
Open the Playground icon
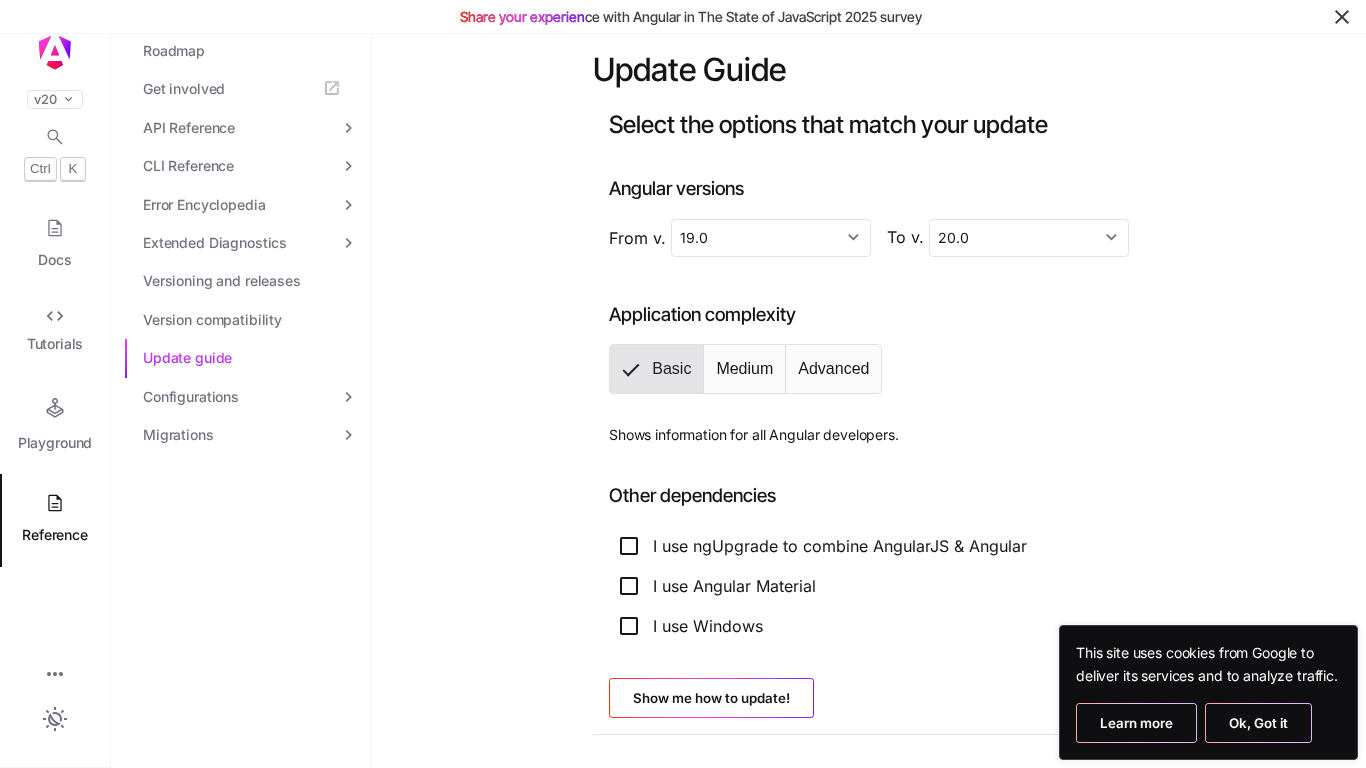[x=55, y=408]
